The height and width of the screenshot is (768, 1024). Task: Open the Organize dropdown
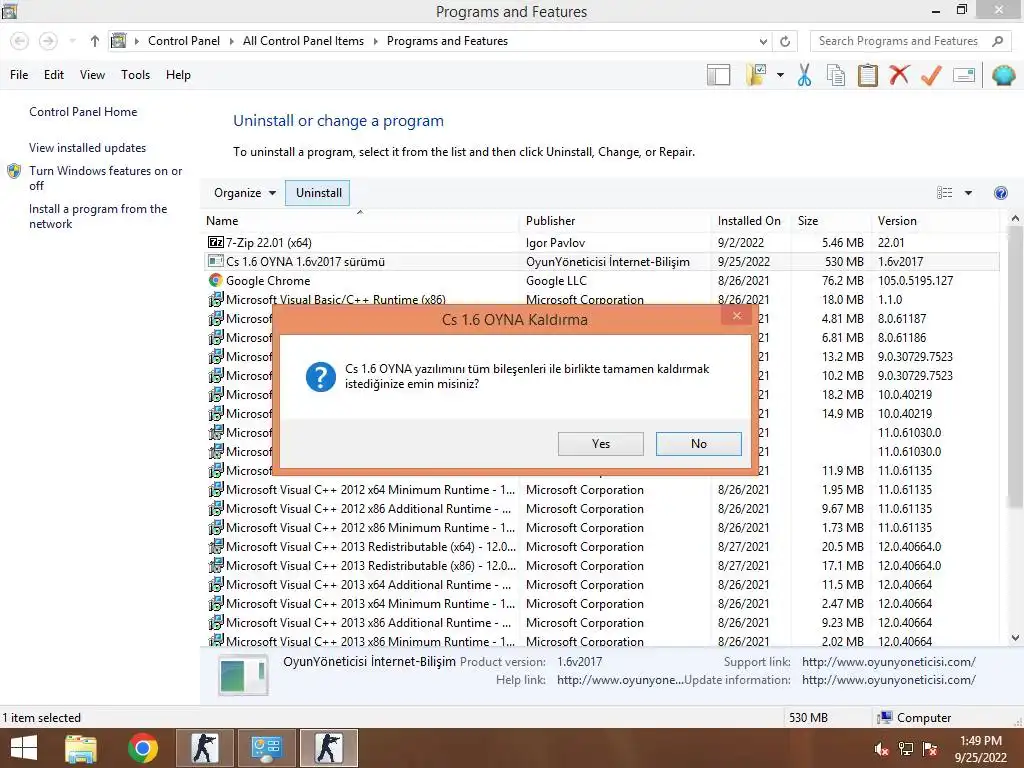click(245, 193)
